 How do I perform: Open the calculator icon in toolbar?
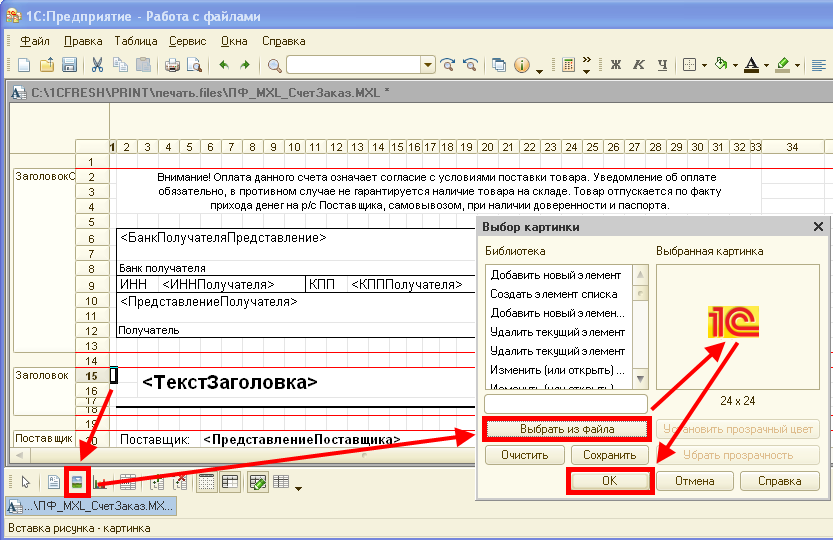(568, 65)
